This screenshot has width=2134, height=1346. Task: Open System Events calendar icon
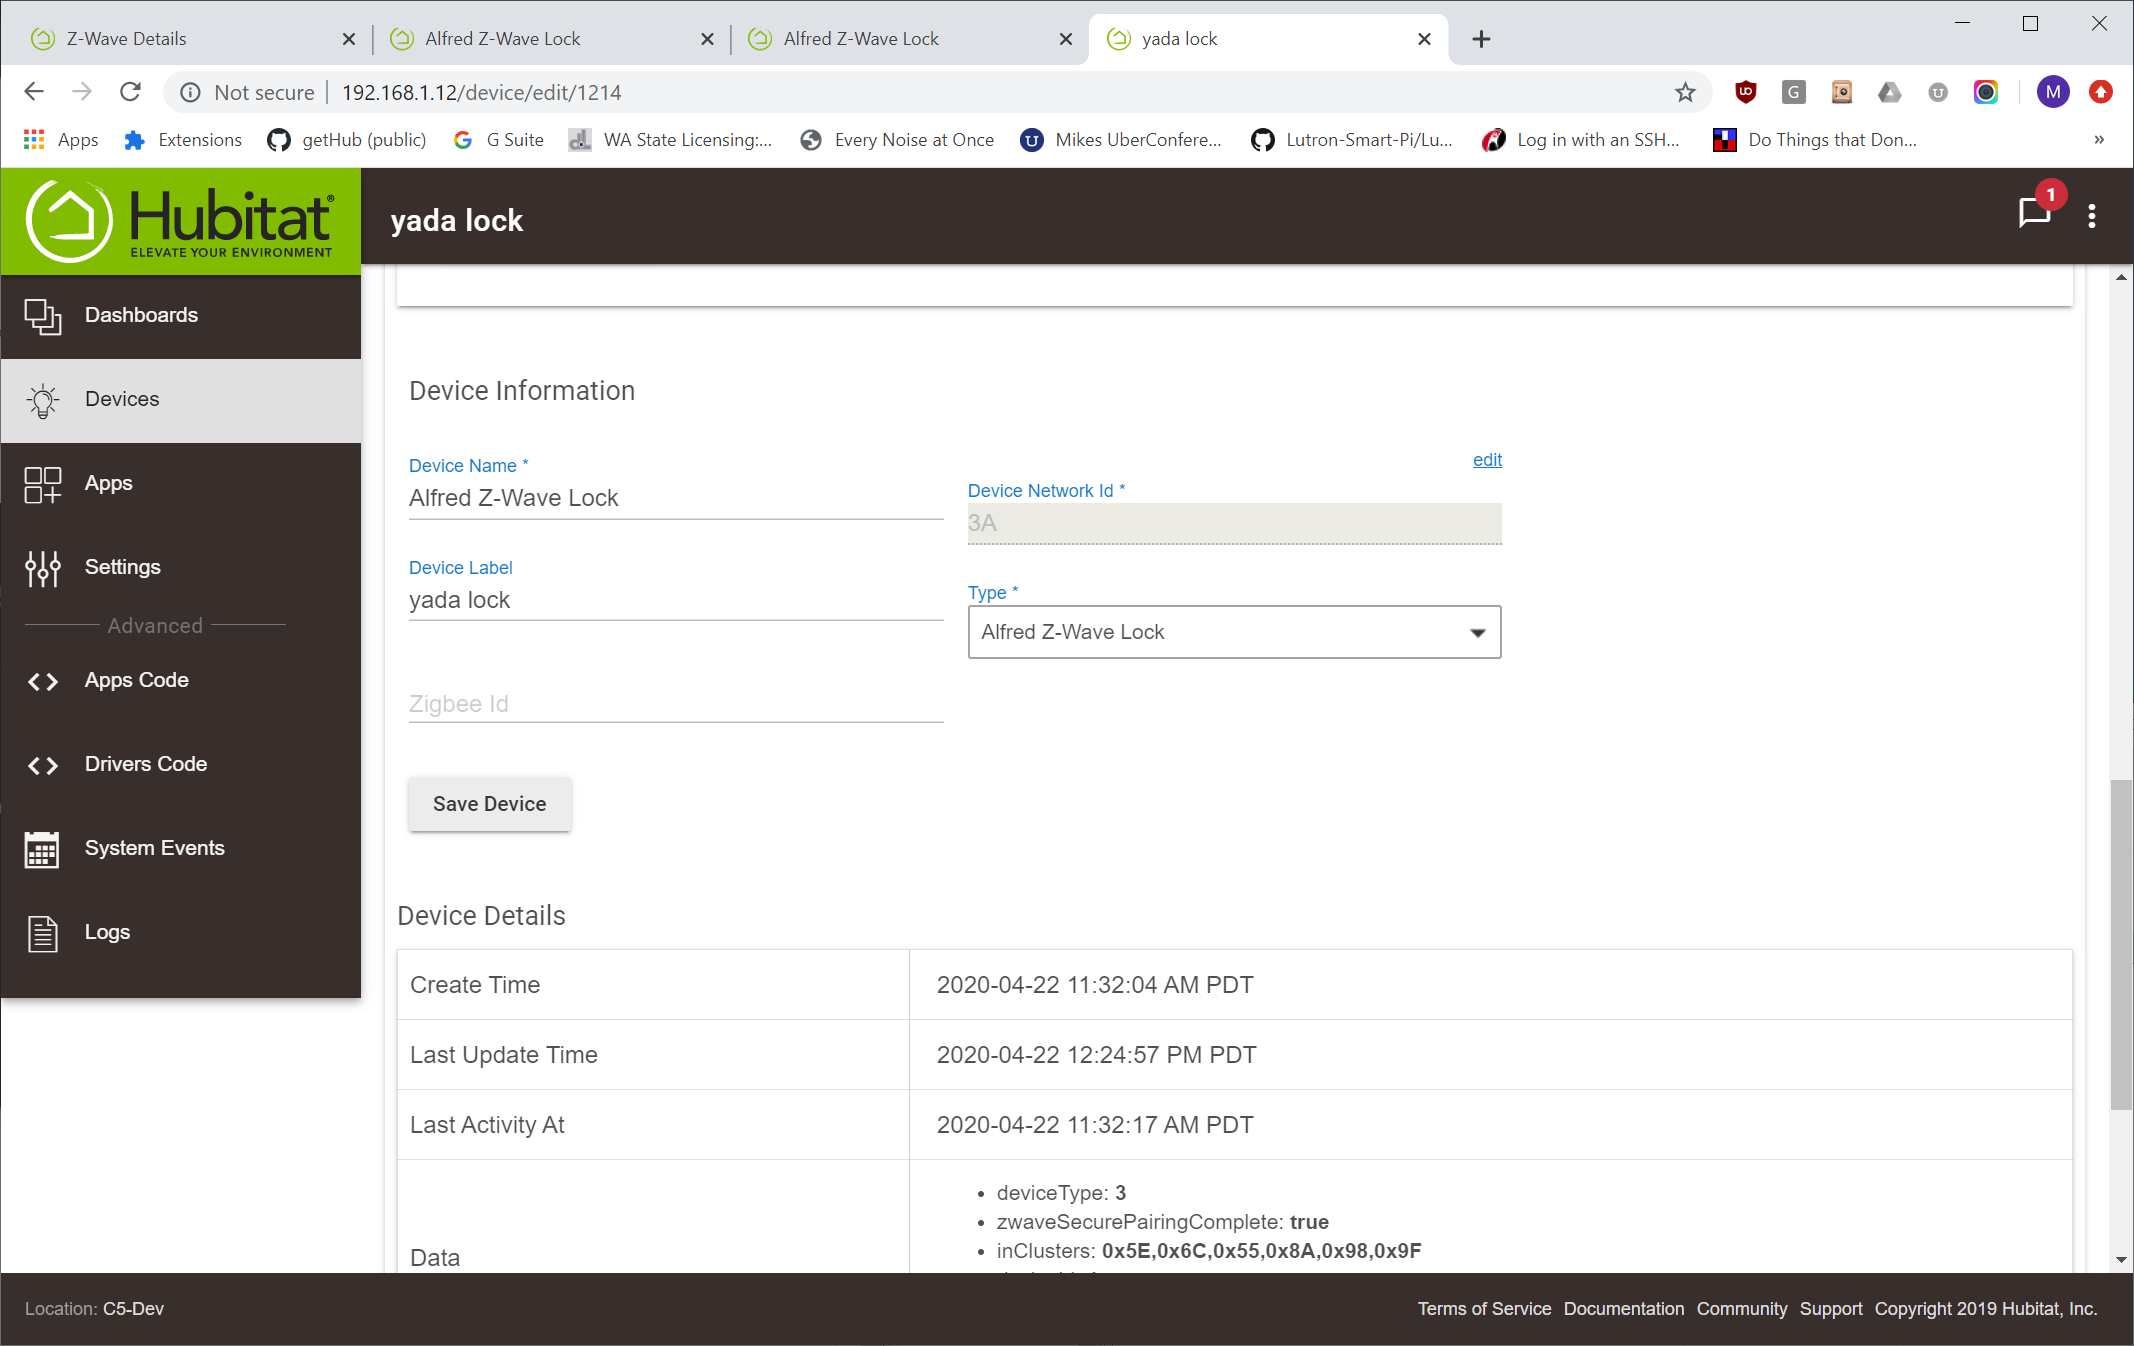point(42,849)
